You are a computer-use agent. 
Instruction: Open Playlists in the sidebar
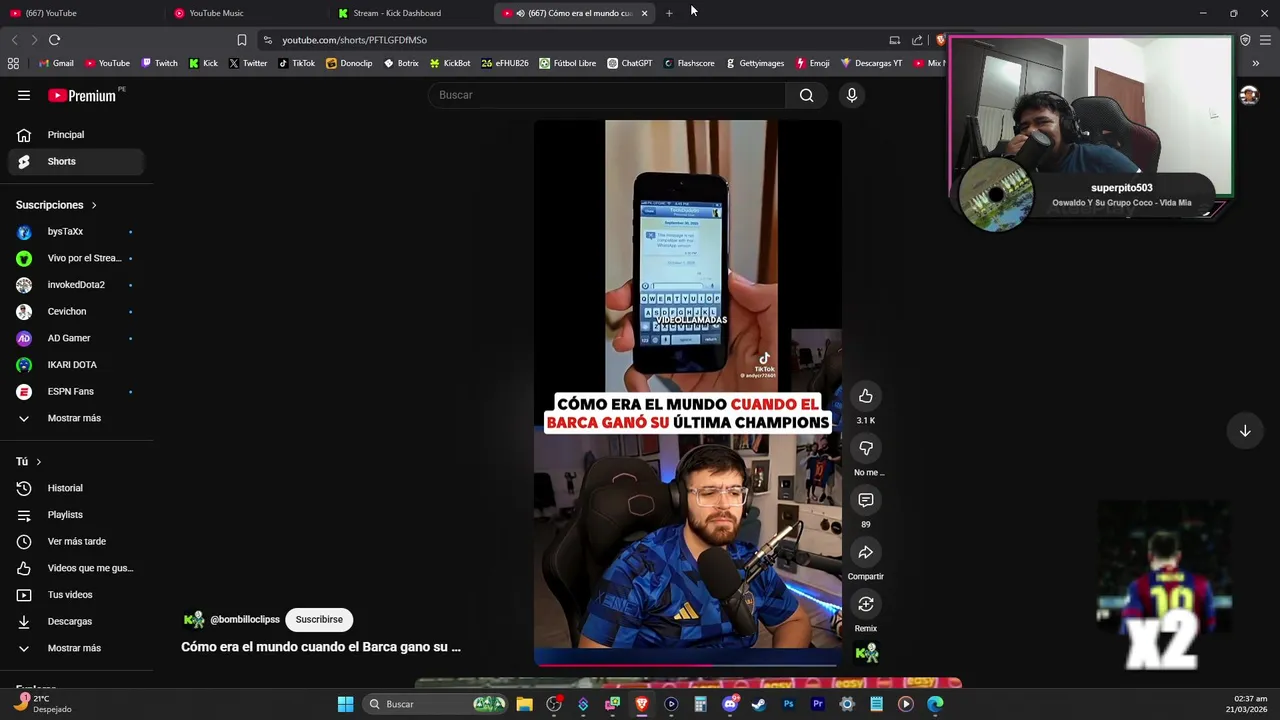76,515
